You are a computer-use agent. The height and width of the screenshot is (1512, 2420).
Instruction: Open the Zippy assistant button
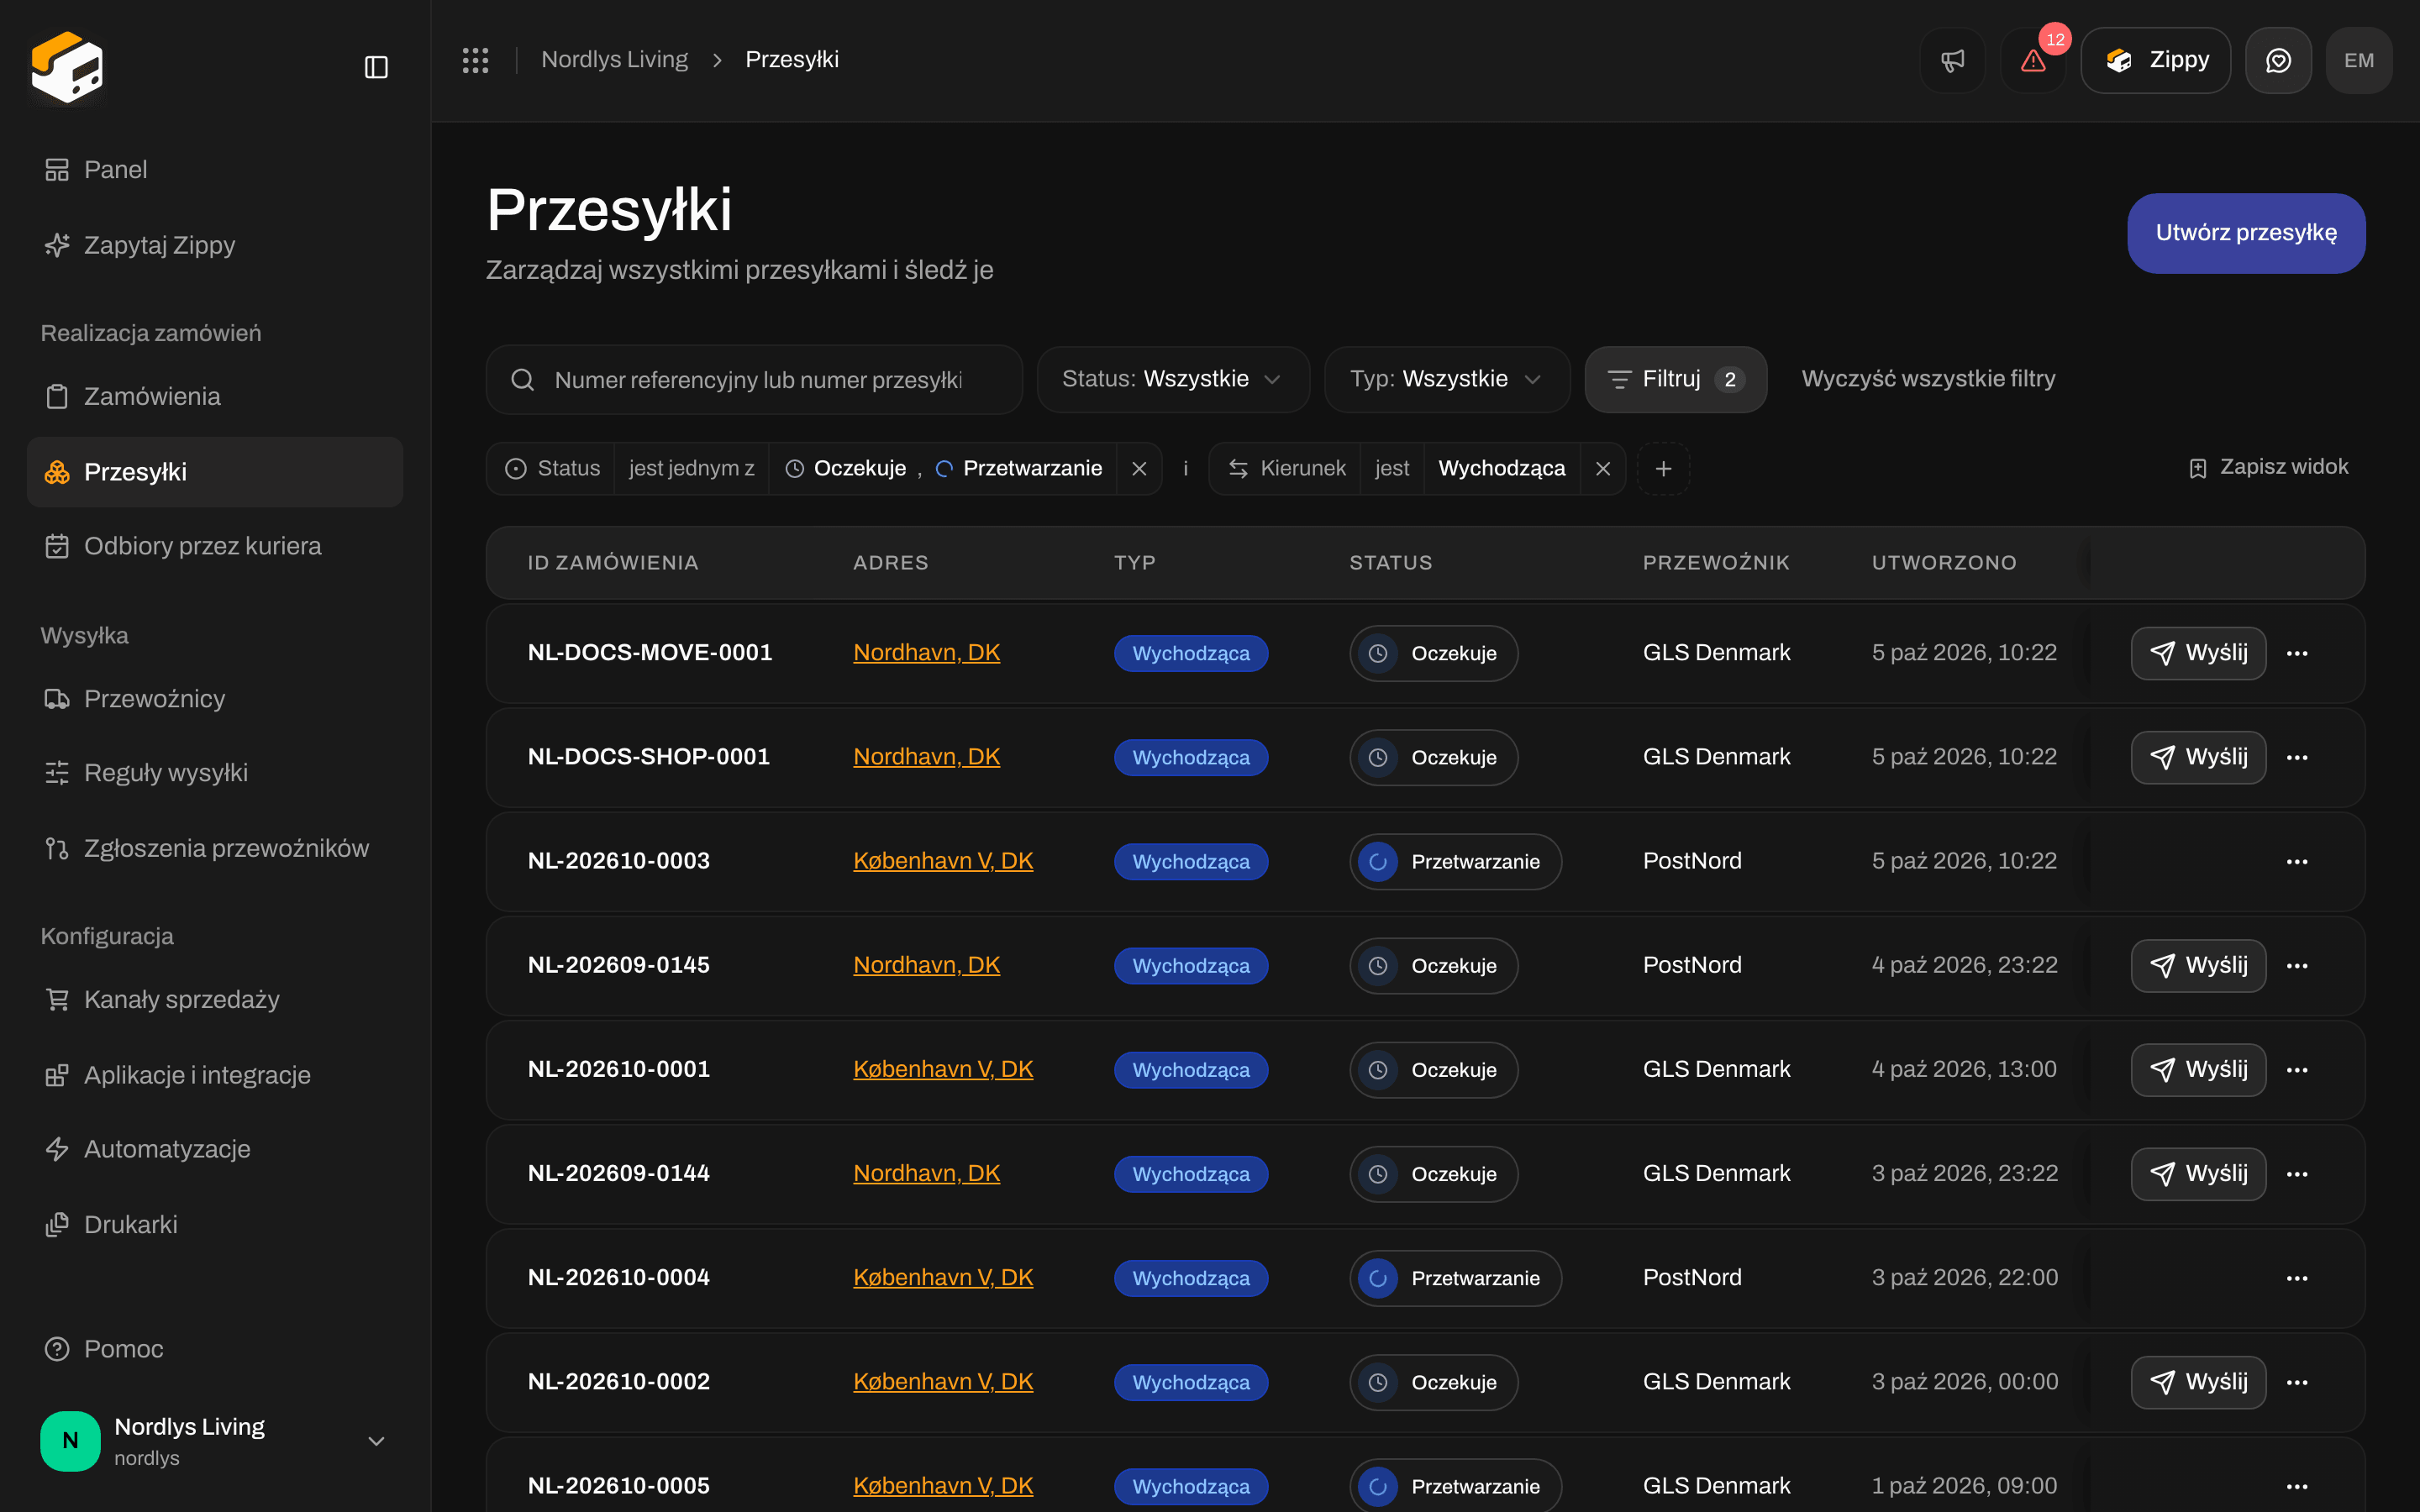(2155, 61)
